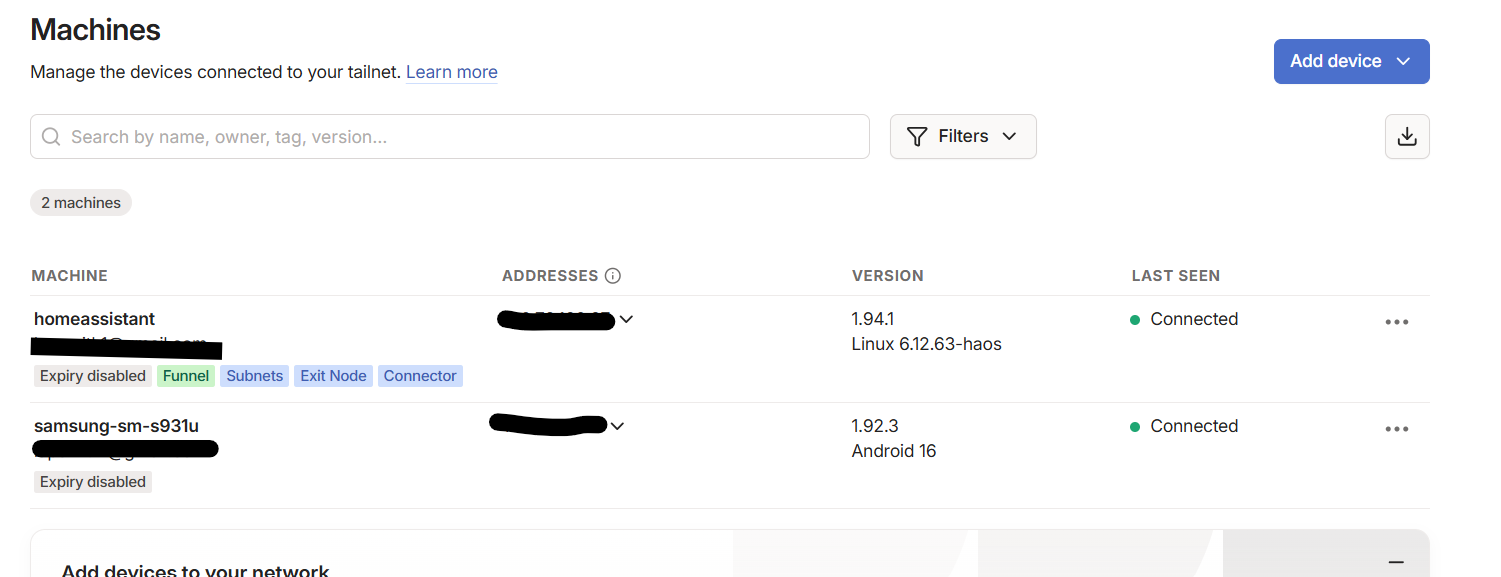Image resolution: width=1501 pixels, height=577 pixels.
Task: Click the homeassistant machine name
Action: tap(94, 319)
